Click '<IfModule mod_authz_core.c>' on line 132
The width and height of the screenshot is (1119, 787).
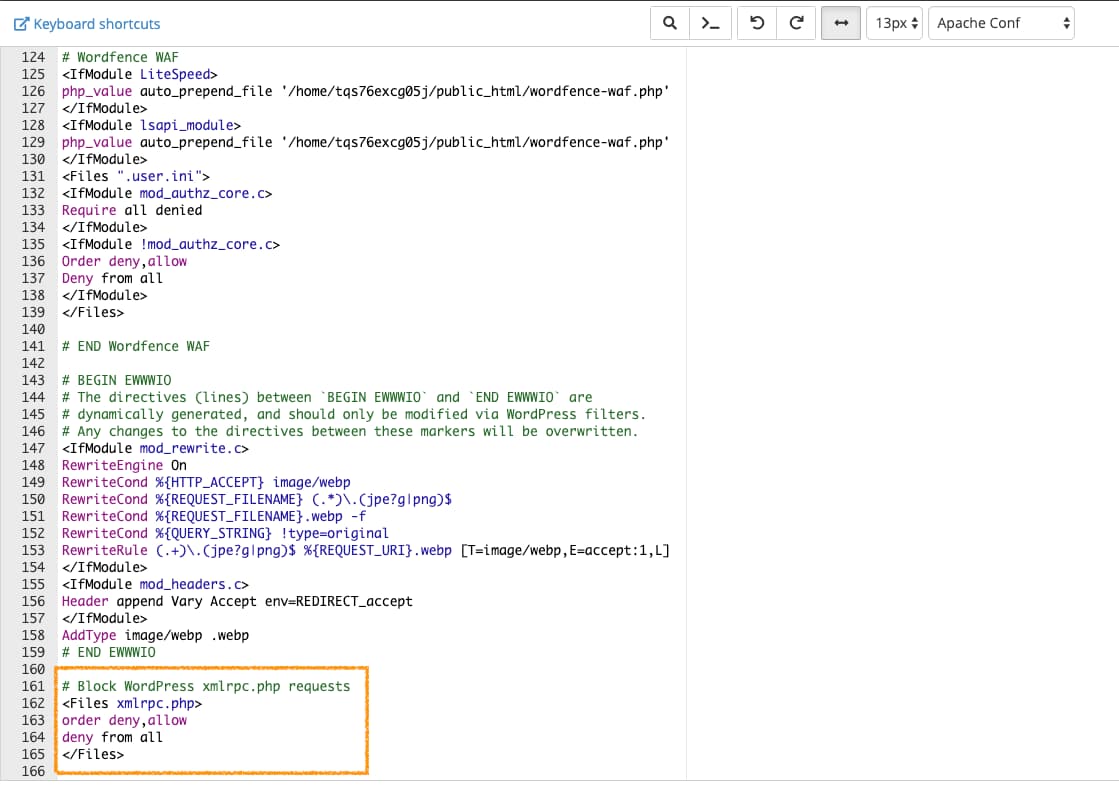tap(166, 193)
